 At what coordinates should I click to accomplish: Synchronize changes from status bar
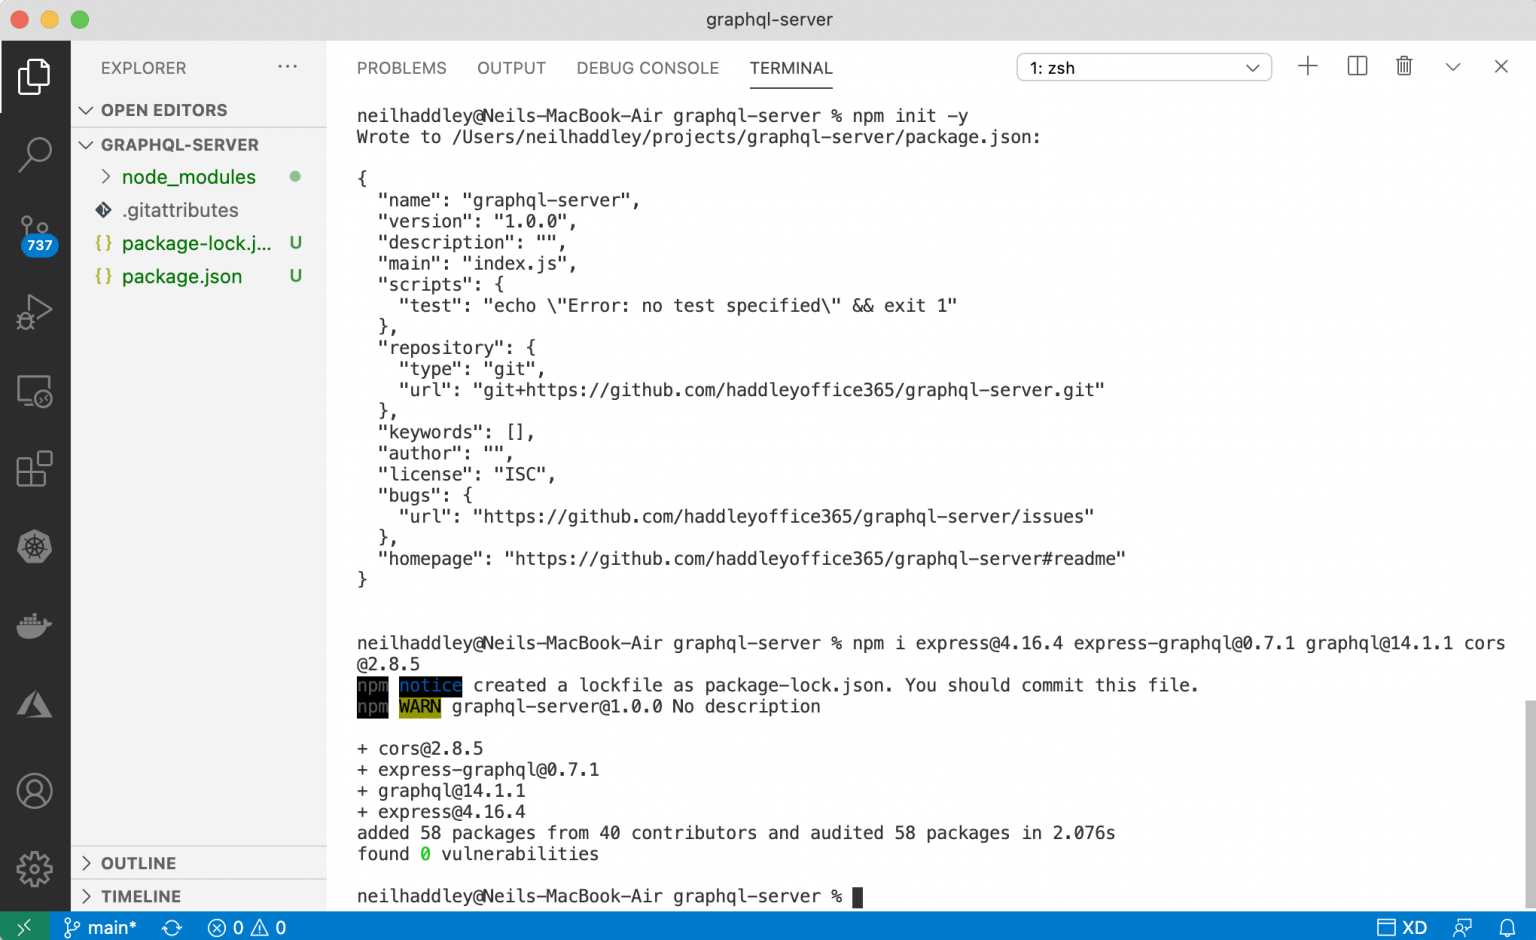172,927
